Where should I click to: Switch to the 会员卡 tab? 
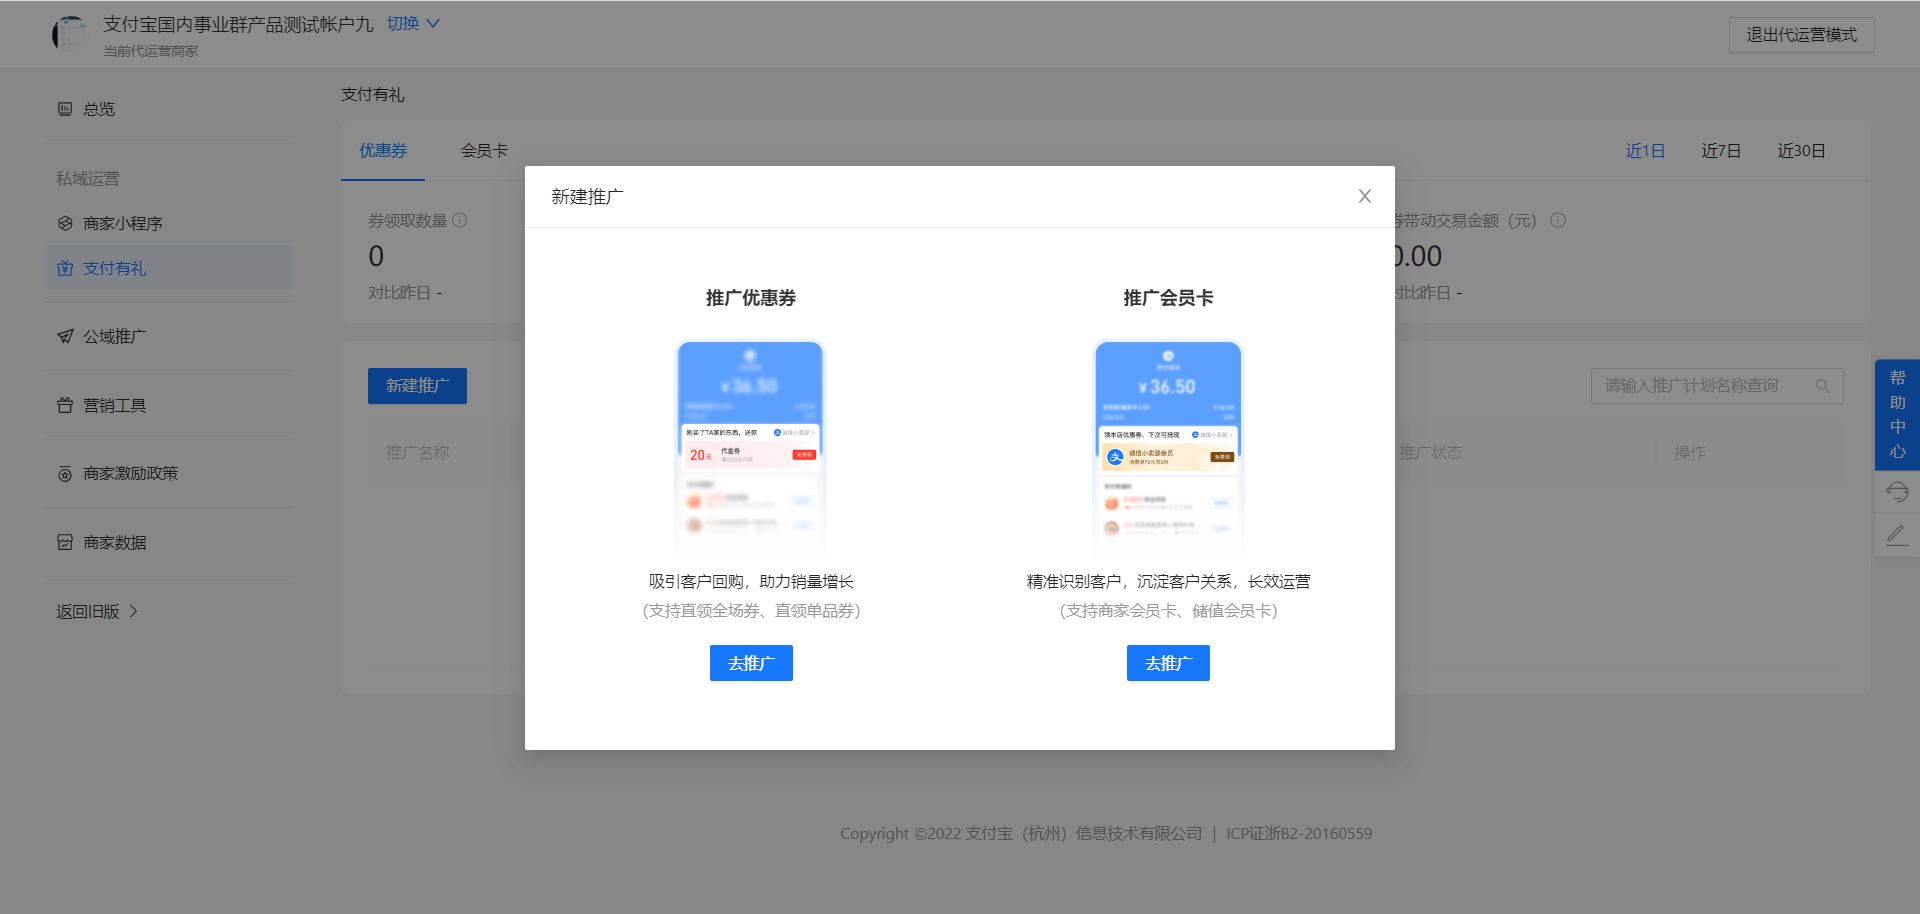tap(484, 151)
